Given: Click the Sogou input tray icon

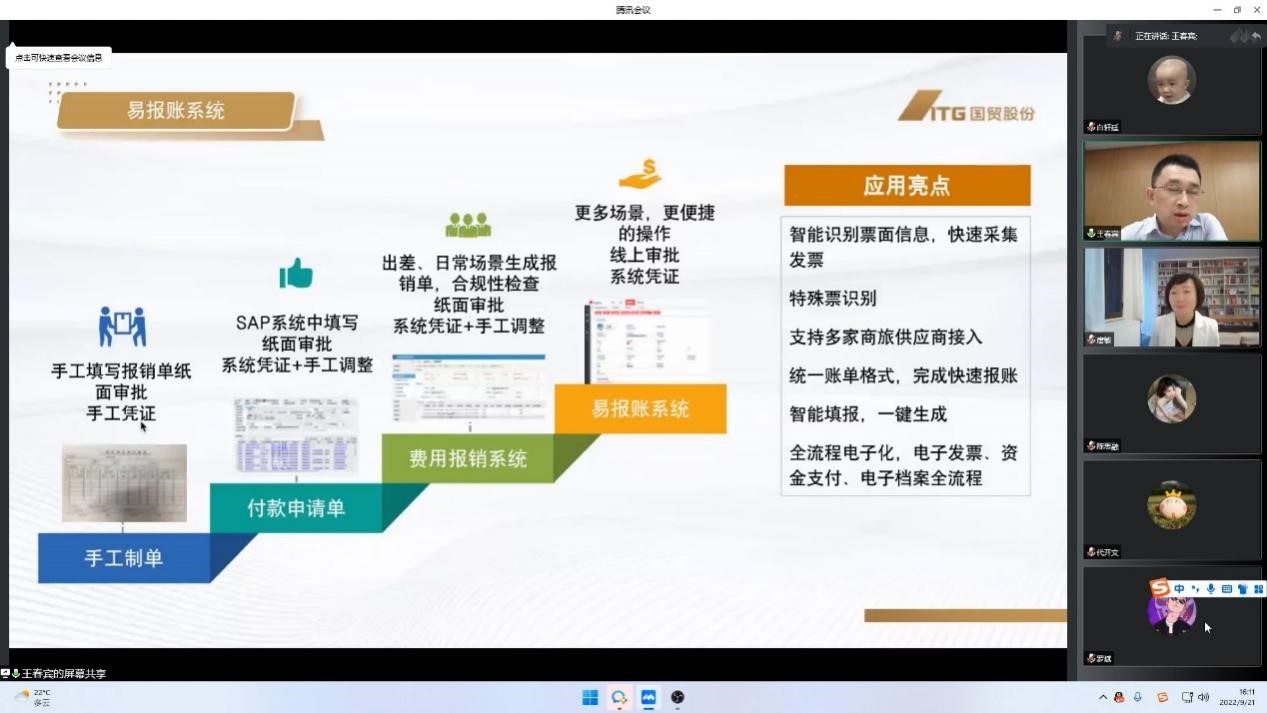Looking at the screenshot, I should [x=1162, y=698].
